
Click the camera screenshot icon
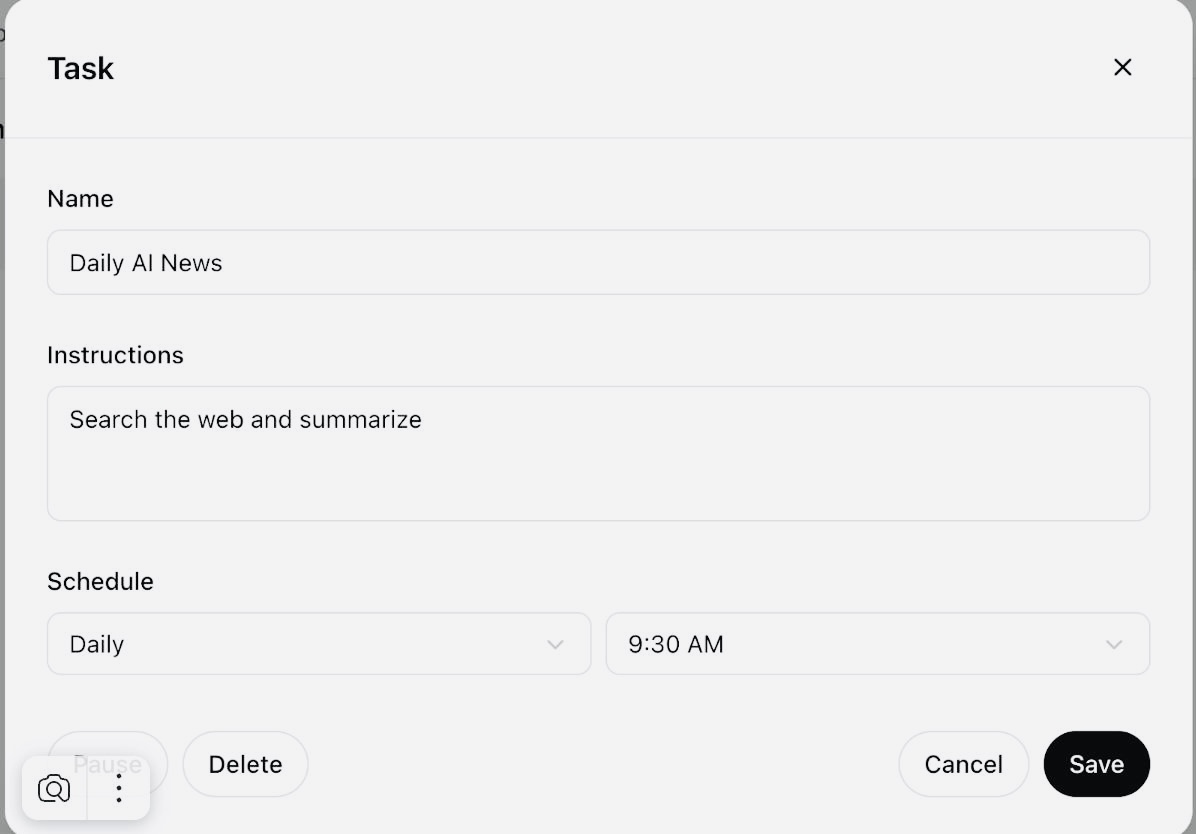54,789
